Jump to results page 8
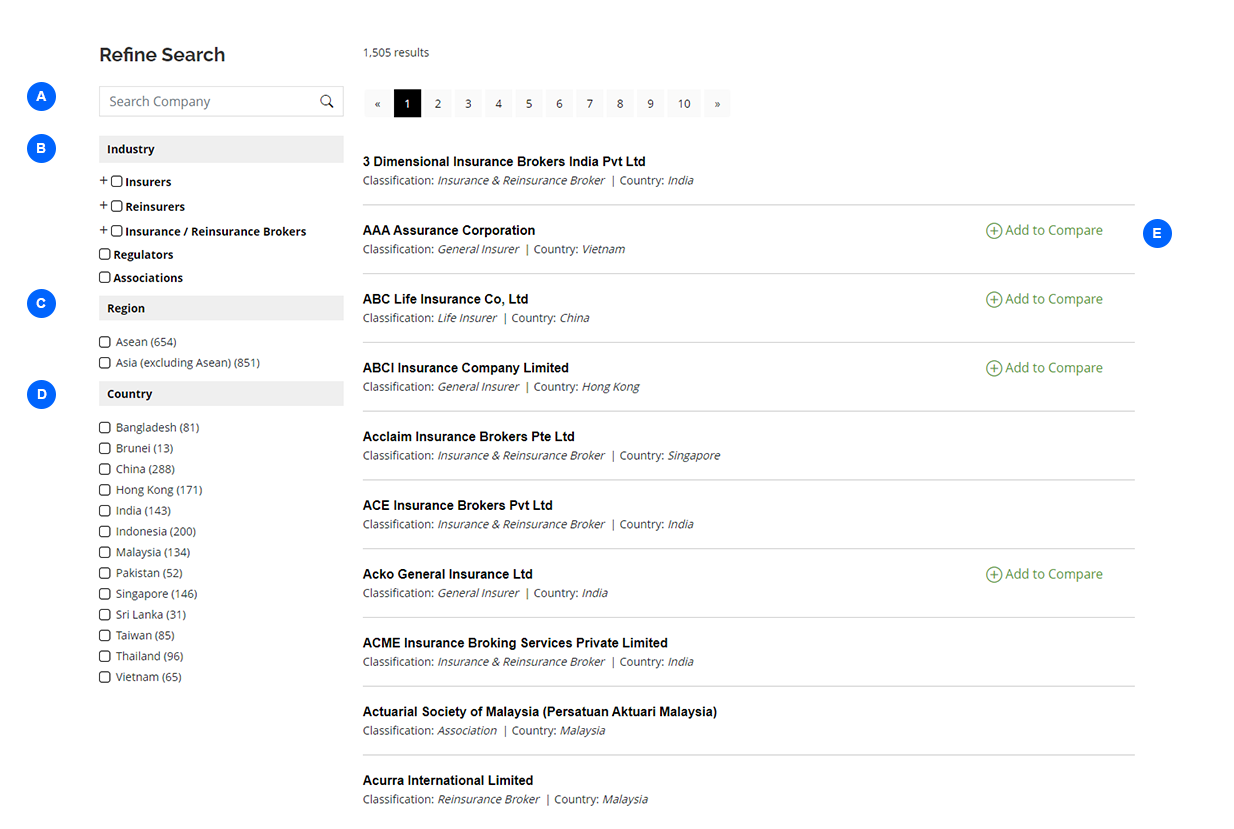Screen dimensions: 1234x829 pyautogui.click(x=620, y=103)
